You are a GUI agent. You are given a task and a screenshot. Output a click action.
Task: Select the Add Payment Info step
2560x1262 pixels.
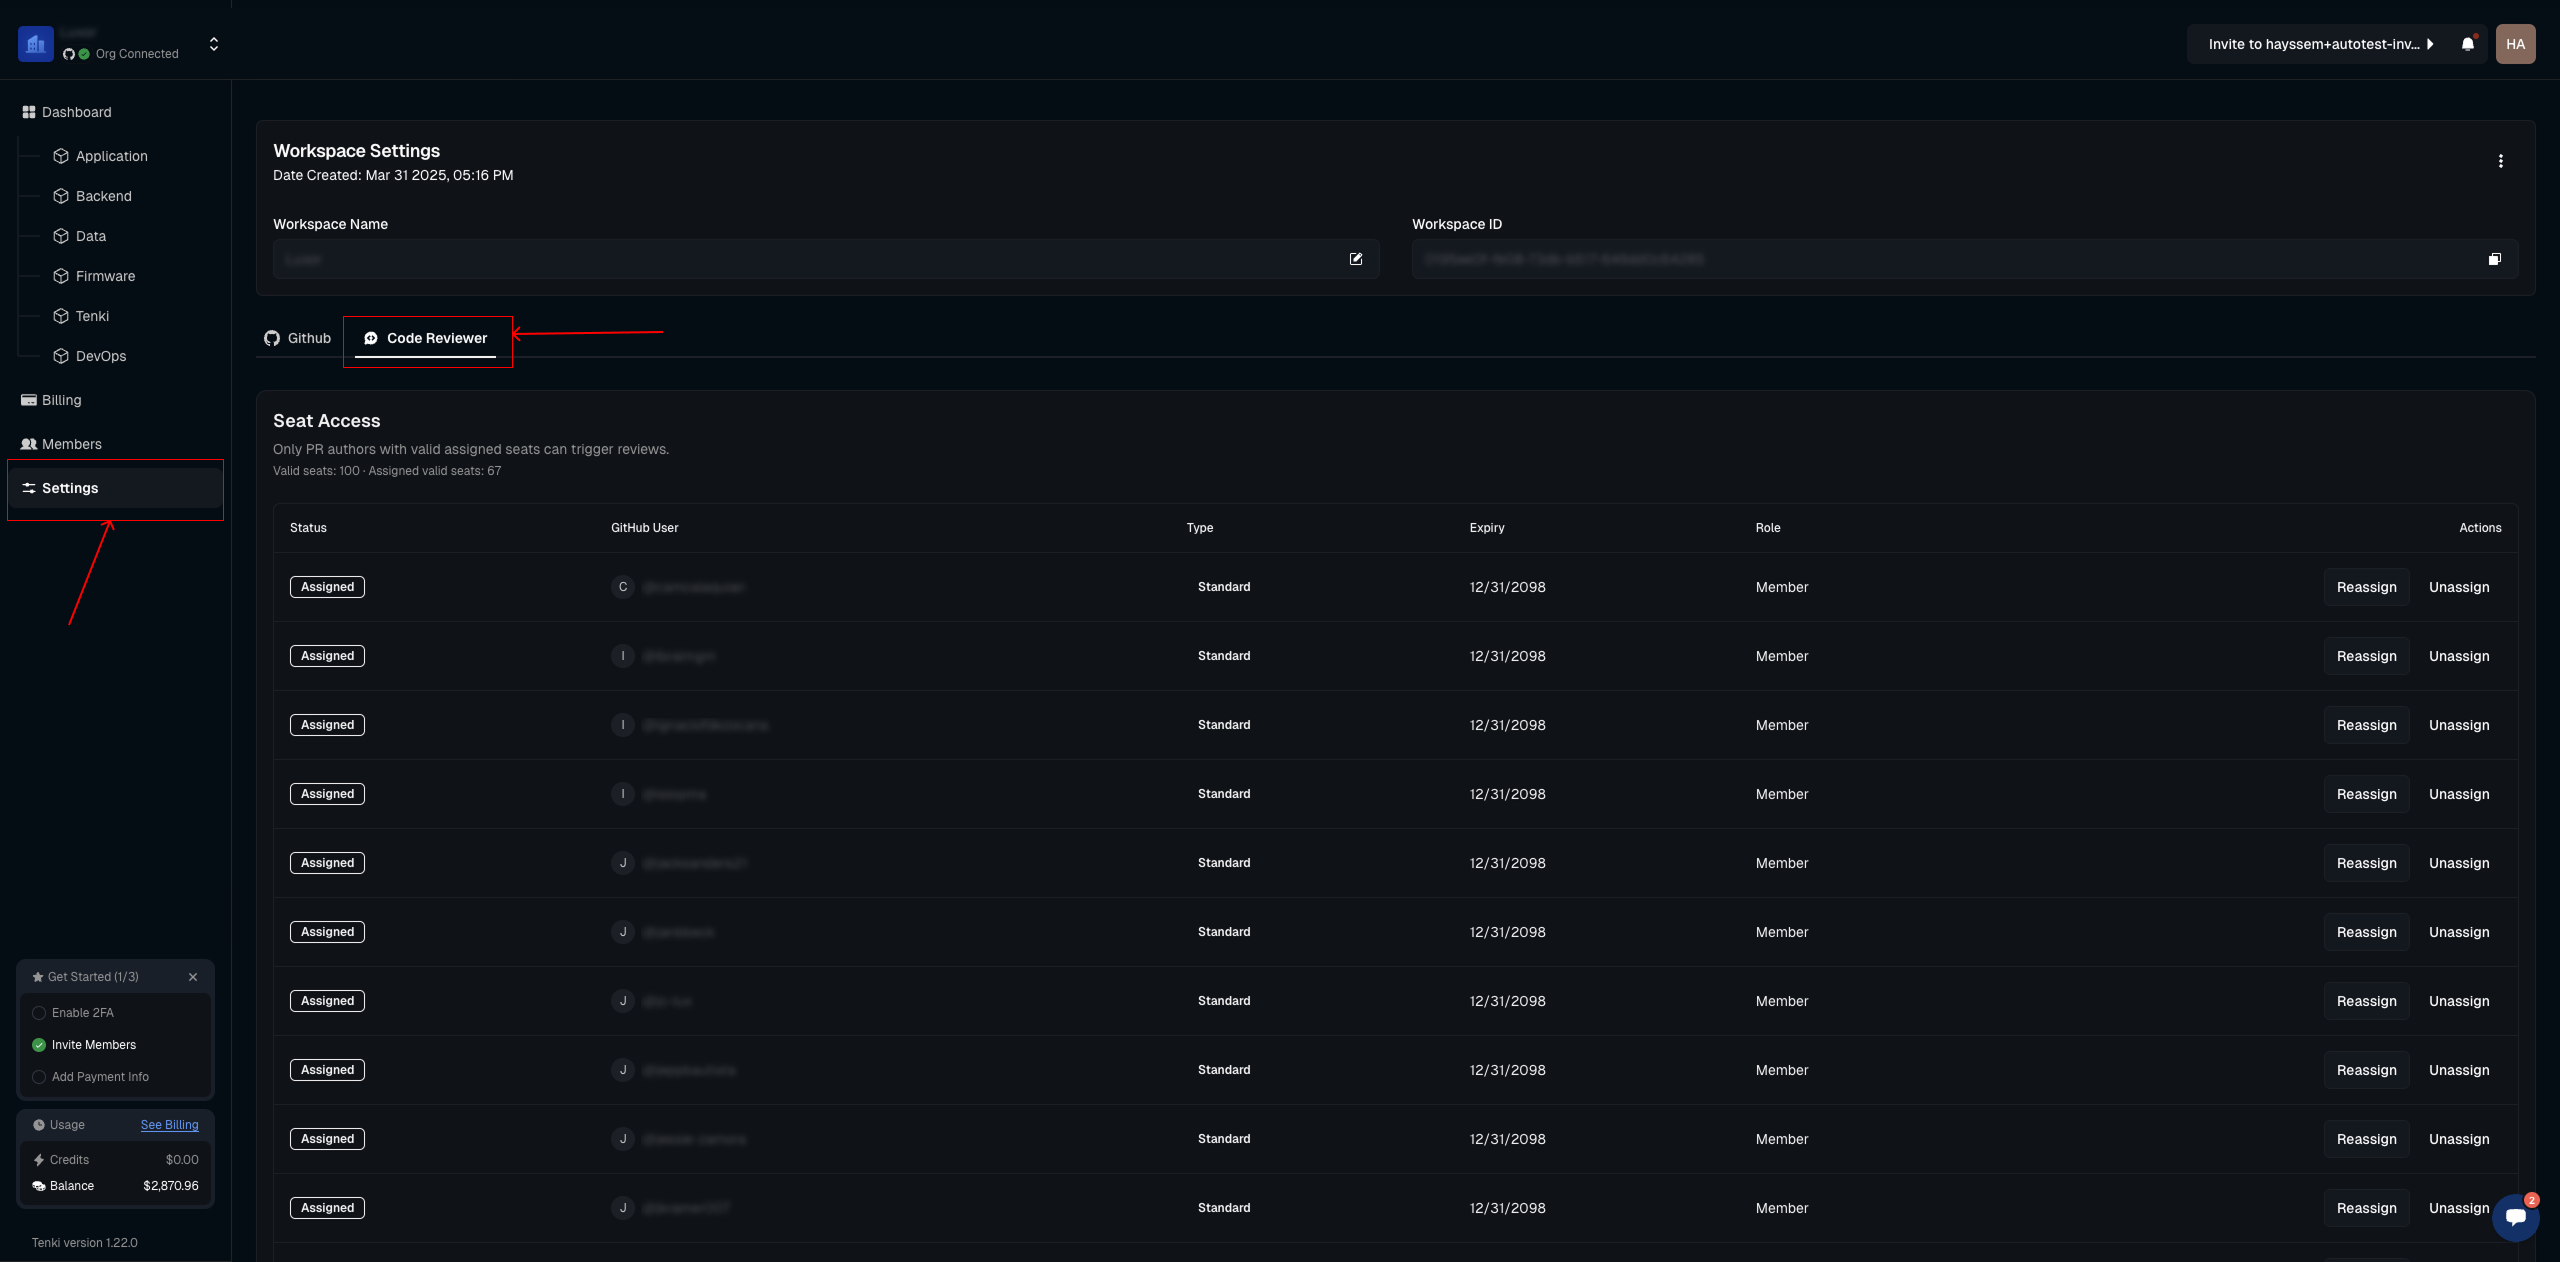click(100, 1077)
